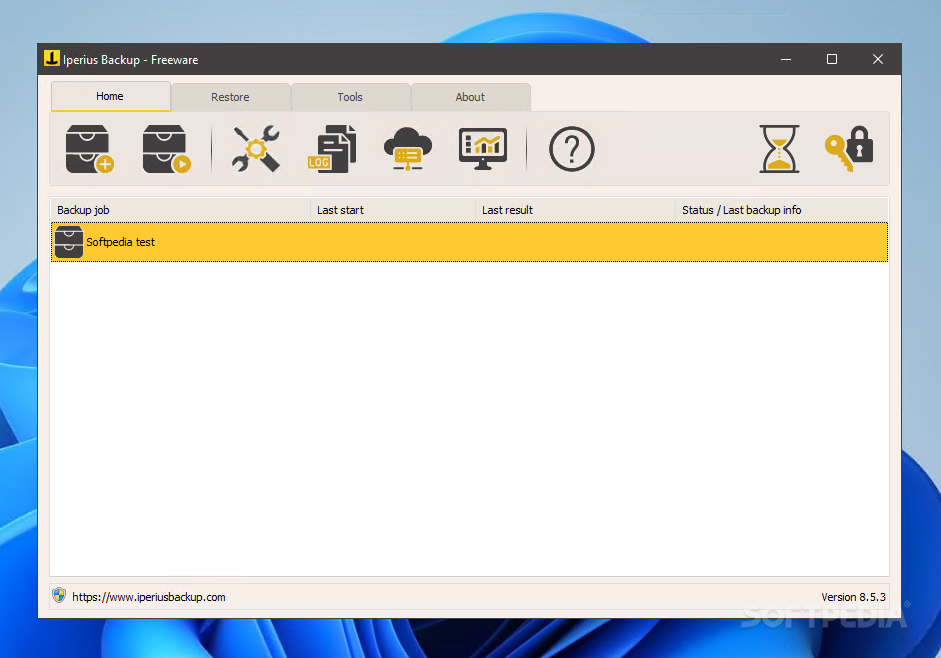941x658 pixels.
Task: Click Status / Last backup info header
Action: (x=782, y=210)
